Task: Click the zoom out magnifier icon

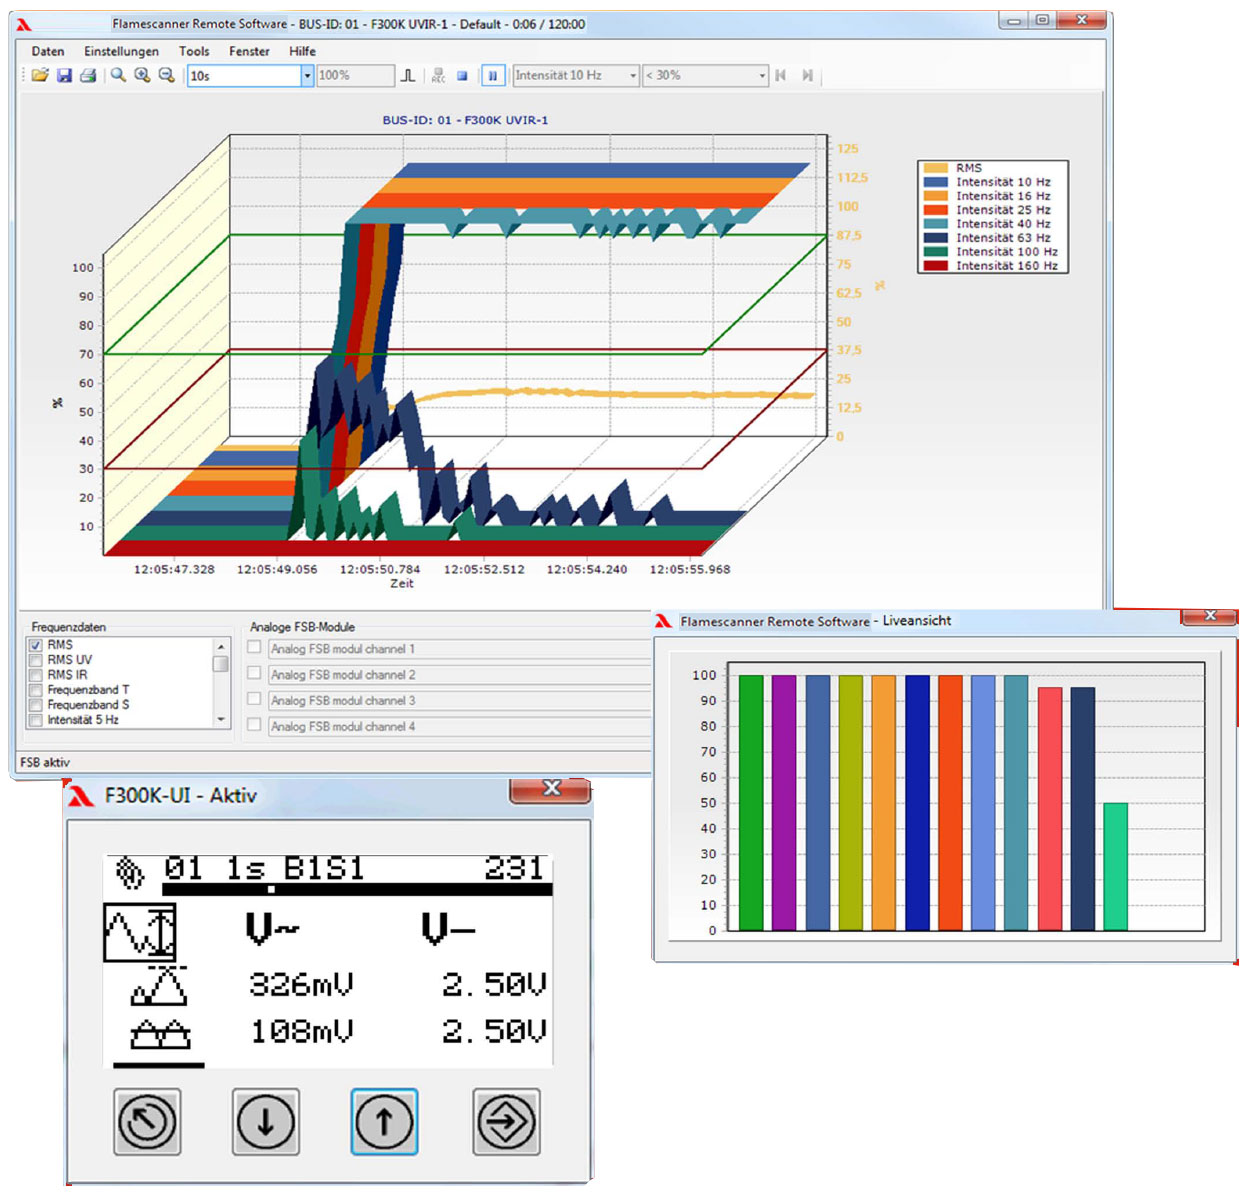Action: click(x=166, y=76)
